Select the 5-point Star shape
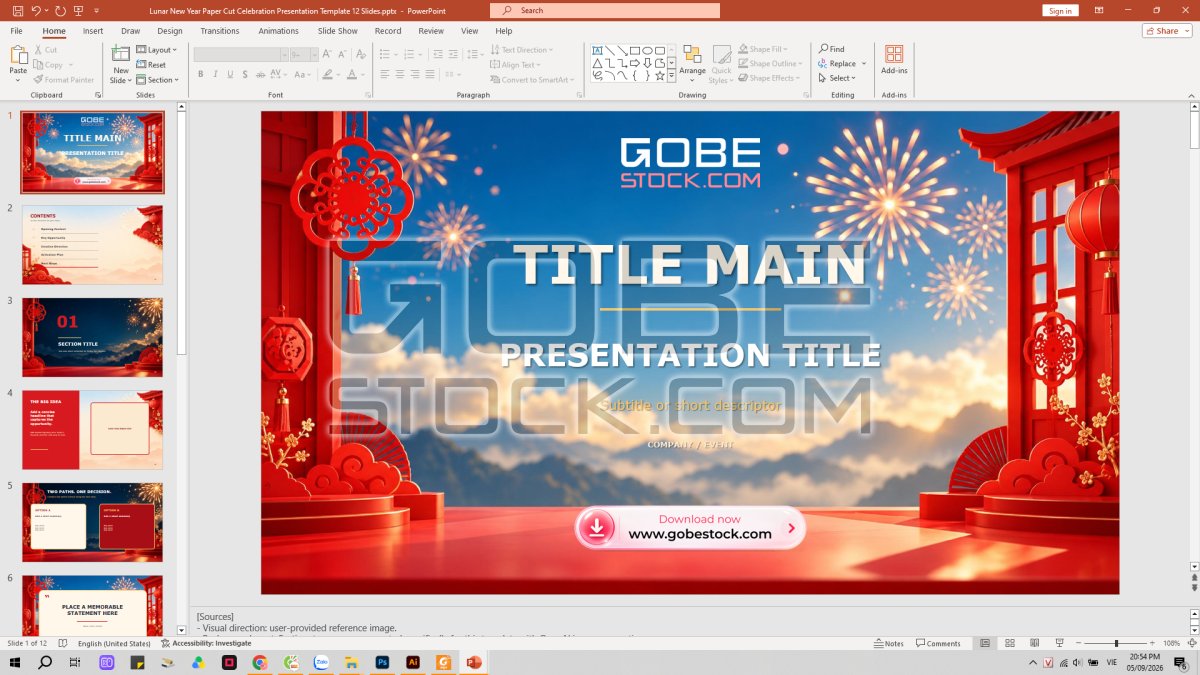1200x675 pixels. (x=659, y=75)
